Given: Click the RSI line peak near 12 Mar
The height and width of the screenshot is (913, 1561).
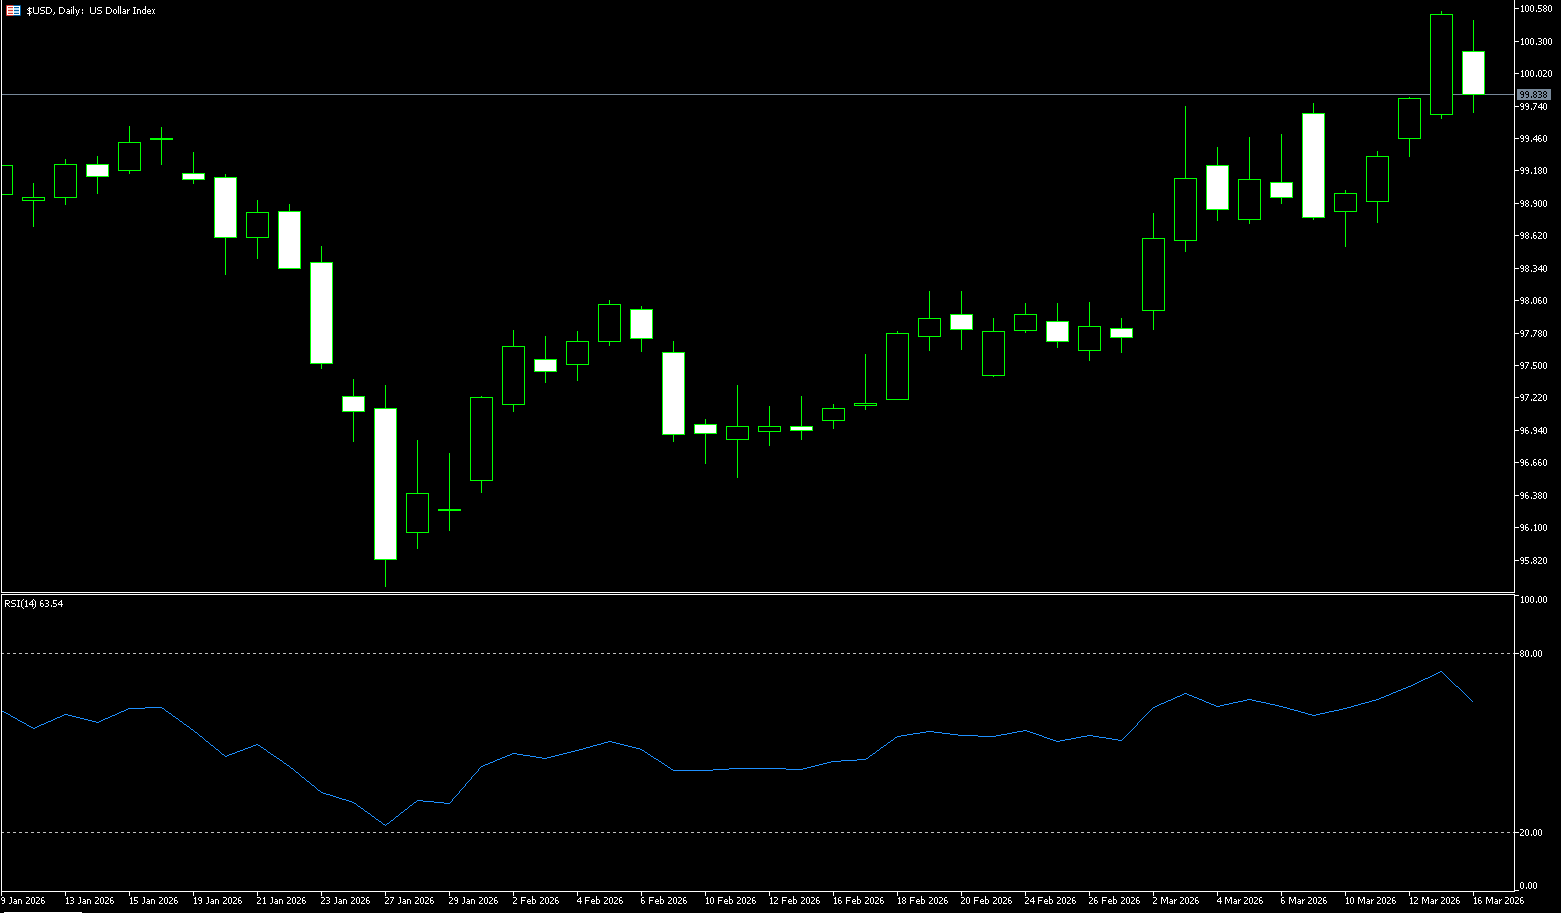Looking at the screenshot, I should [x=1441, y=672].
